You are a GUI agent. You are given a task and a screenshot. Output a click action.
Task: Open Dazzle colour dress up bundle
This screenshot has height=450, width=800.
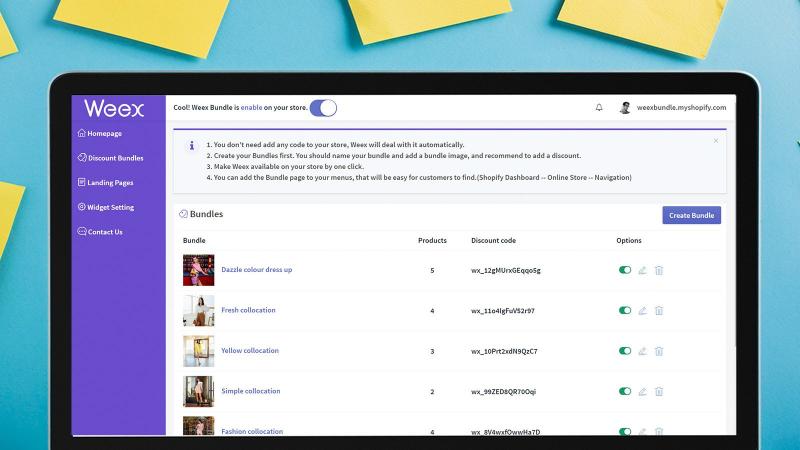(257, 269)
